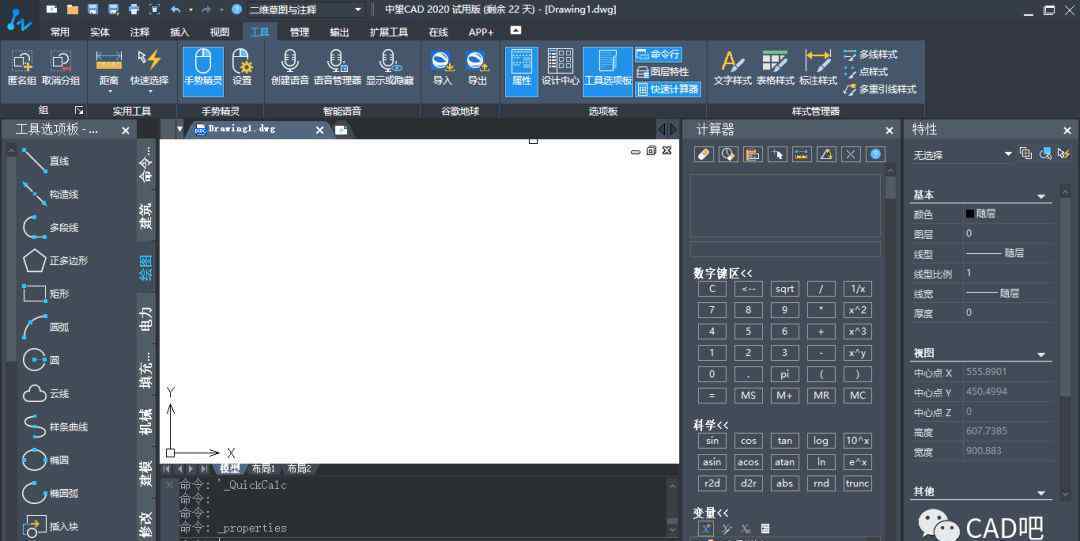Click the pi calculator button
Screen dimensions: 1080x541
click(785, 374)
